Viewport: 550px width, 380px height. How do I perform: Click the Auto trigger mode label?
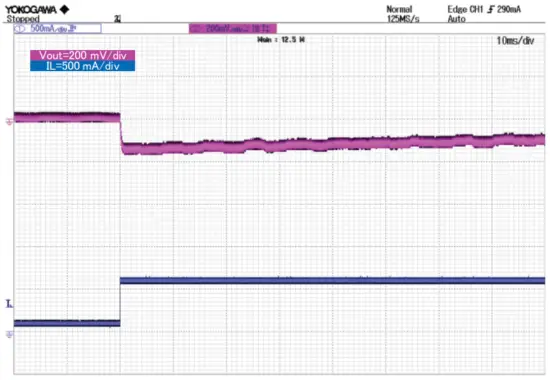(456, 19)
